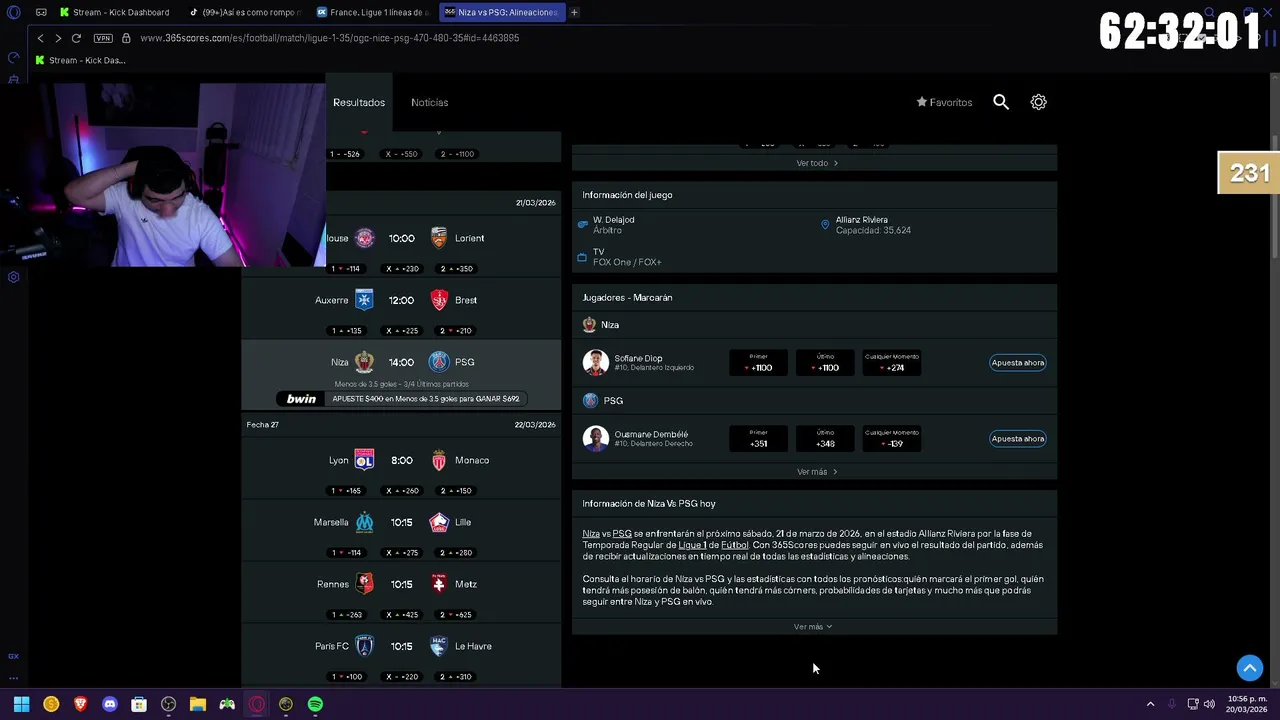This screenshot has width=1280, height=720.
Task: Open the settings gear icon
Action: 1039,102
